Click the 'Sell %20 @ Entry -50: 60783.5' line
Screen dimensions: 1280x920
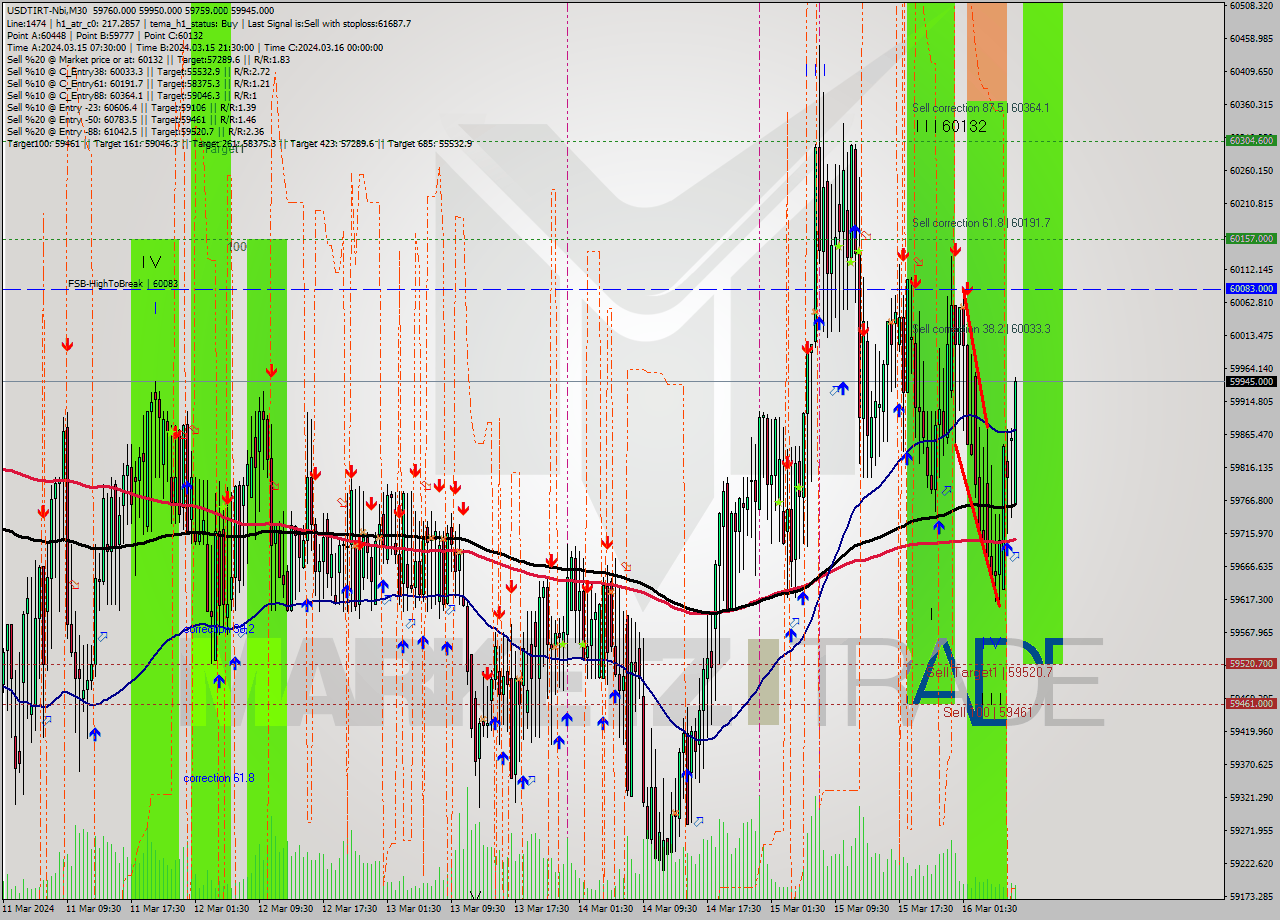click(x=132, y=119)
